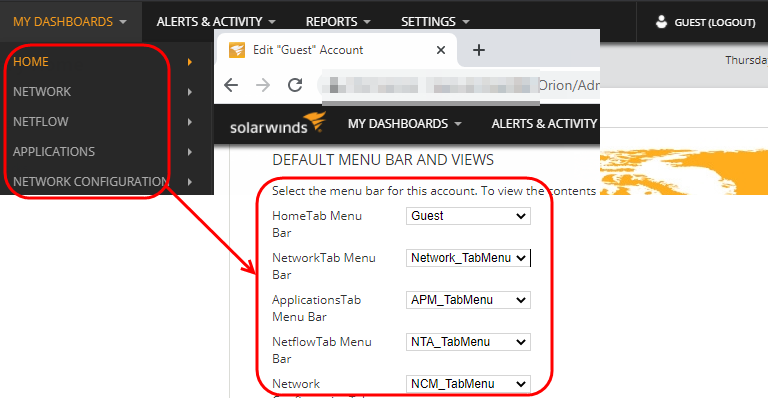Click the browser address bar
Image resolution: width=768 pixels, height=398 pixels.
pyautogui.click(x=459, y=85)
